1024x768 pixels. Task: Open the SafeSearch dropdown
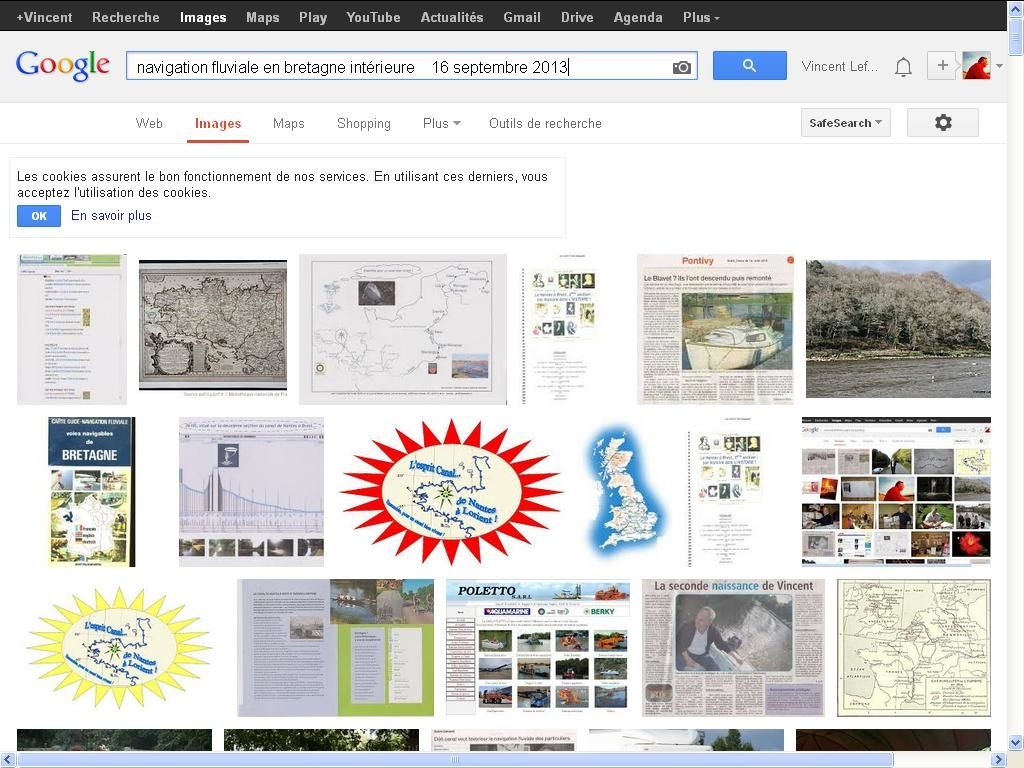click(846, 123)
